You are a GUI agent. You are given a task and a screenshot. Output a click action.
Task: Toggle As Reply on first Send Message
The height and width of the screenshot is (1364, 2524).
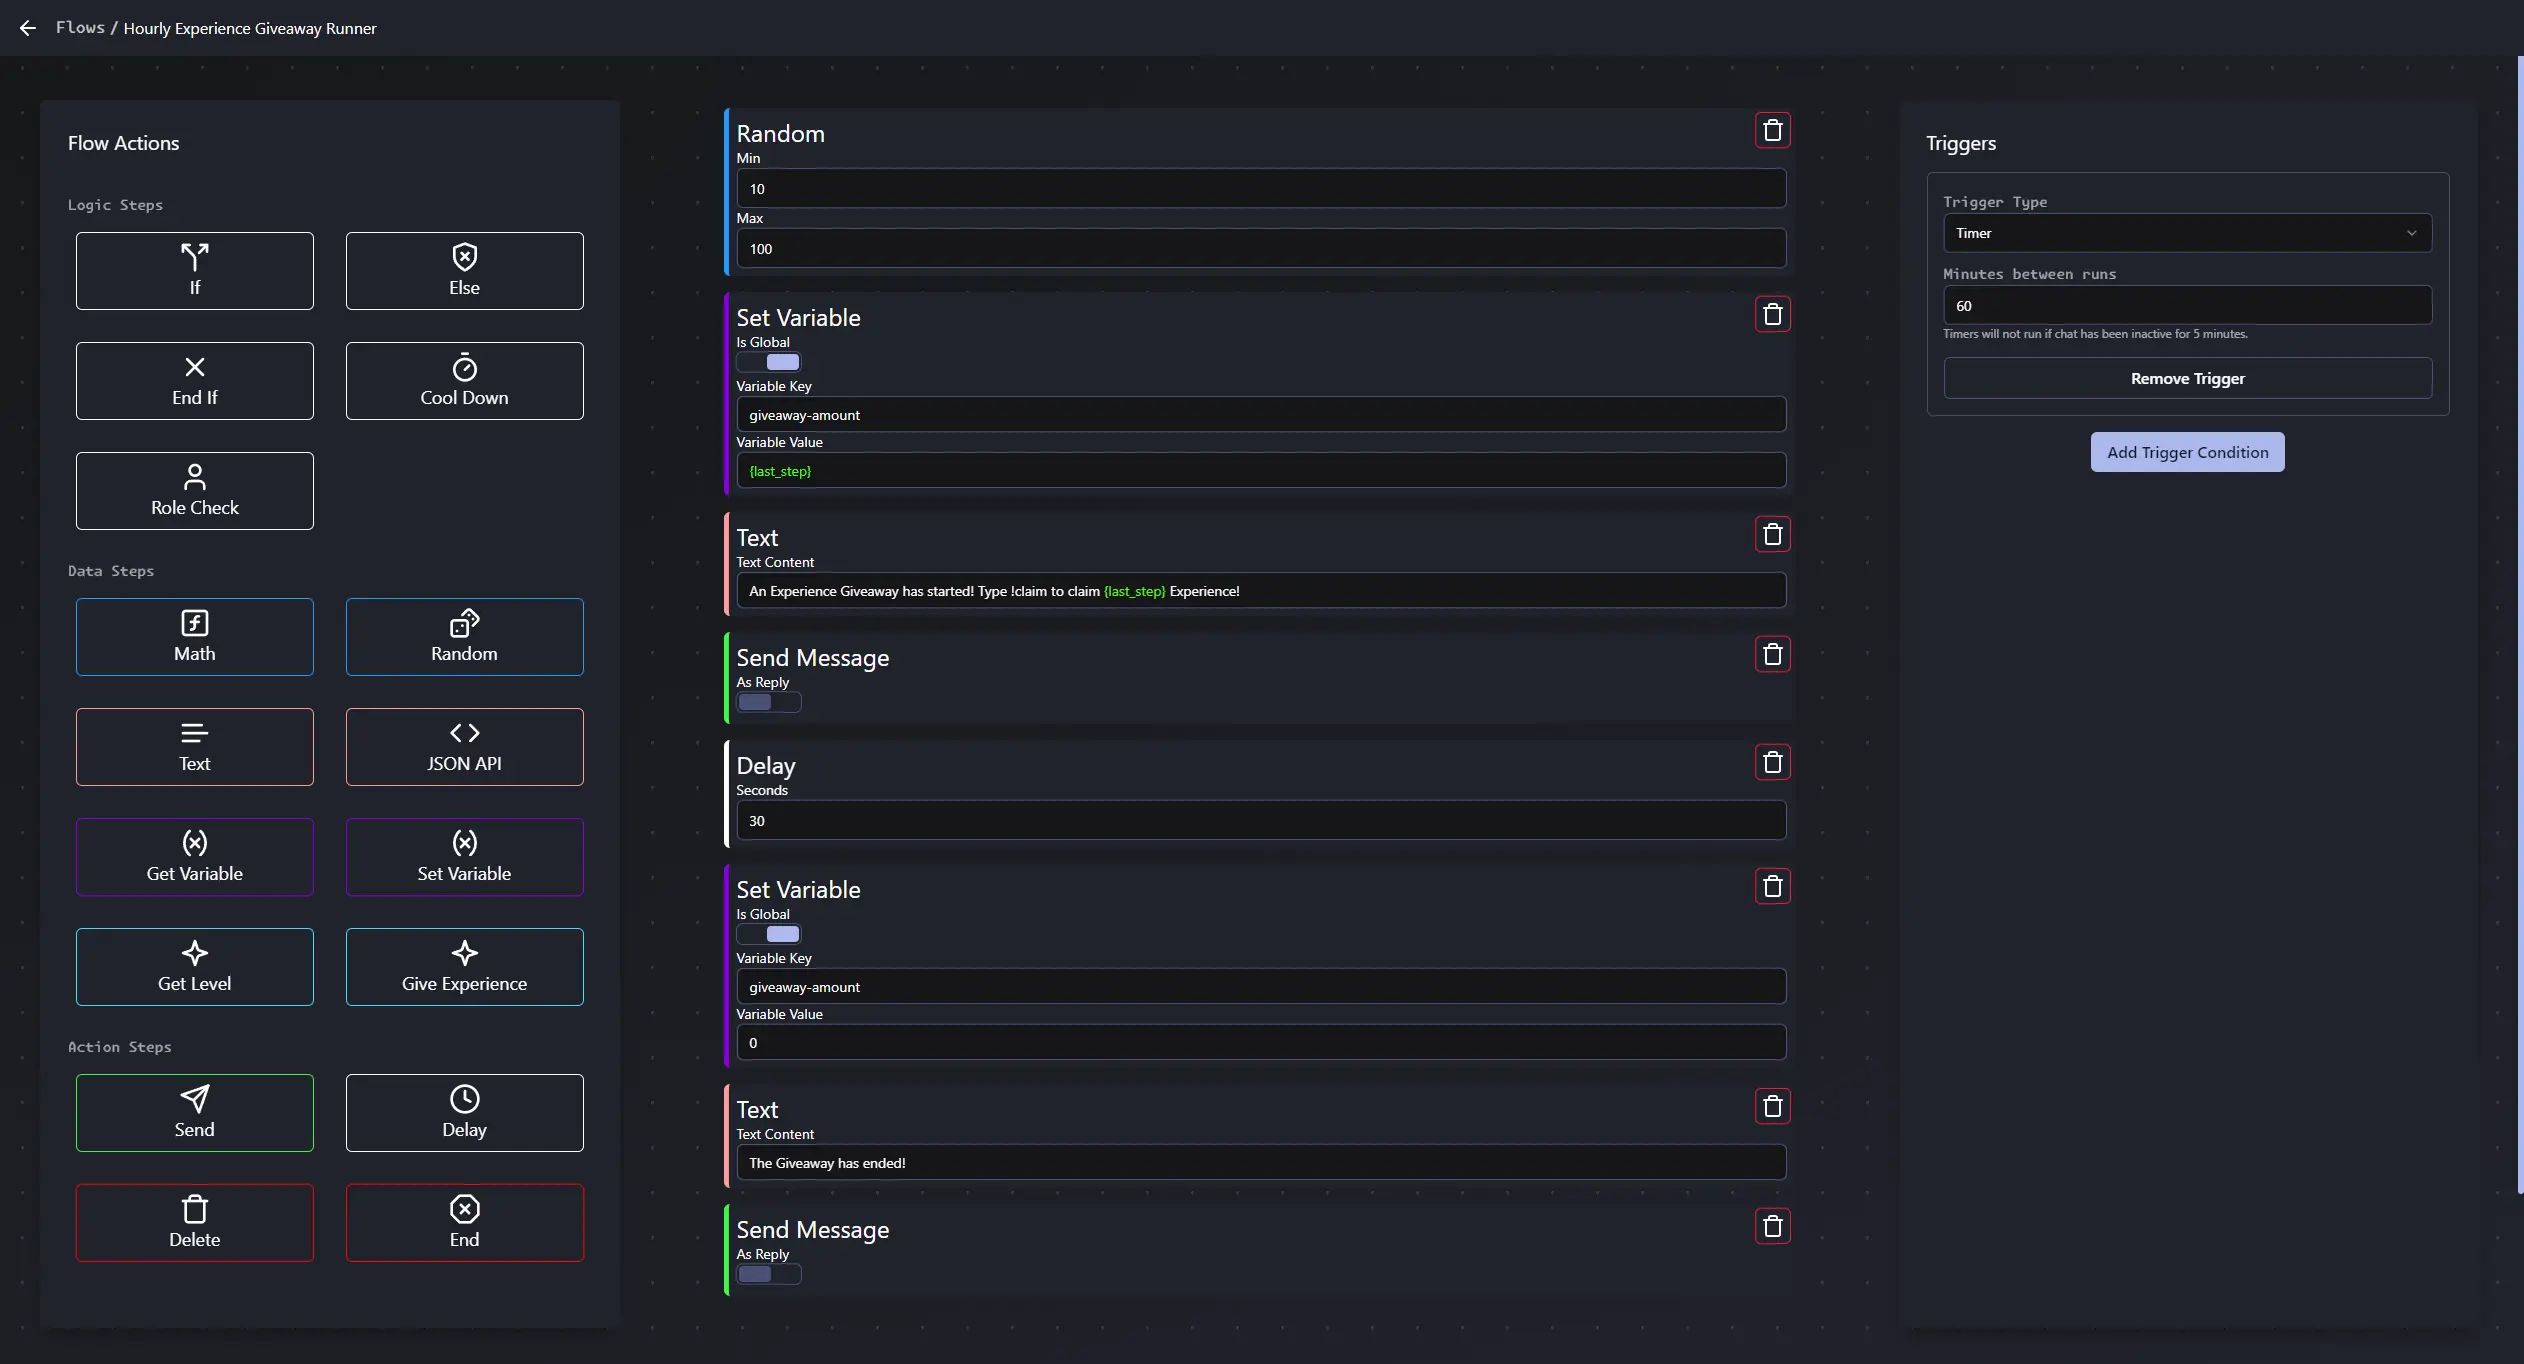769,702
